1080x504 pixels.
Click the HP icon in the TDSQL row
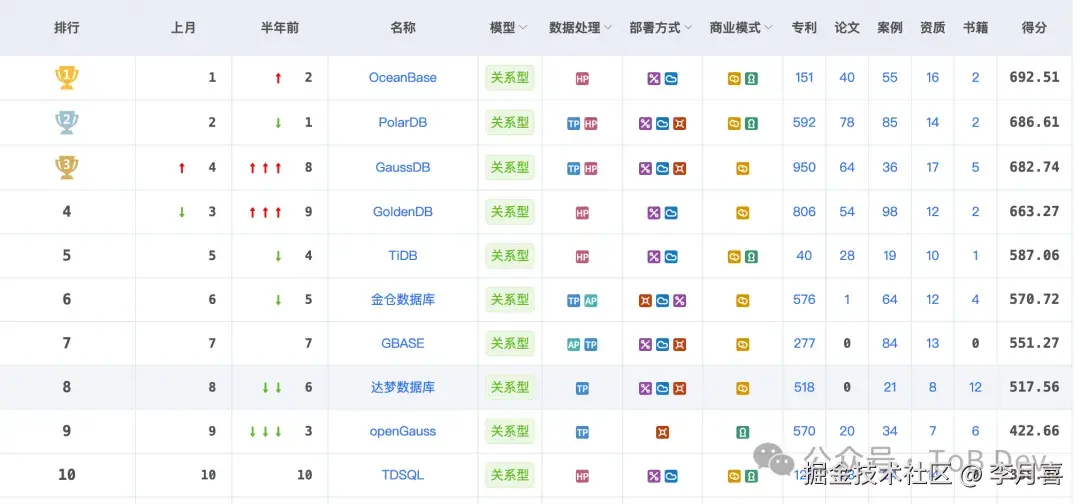[582, 476]
